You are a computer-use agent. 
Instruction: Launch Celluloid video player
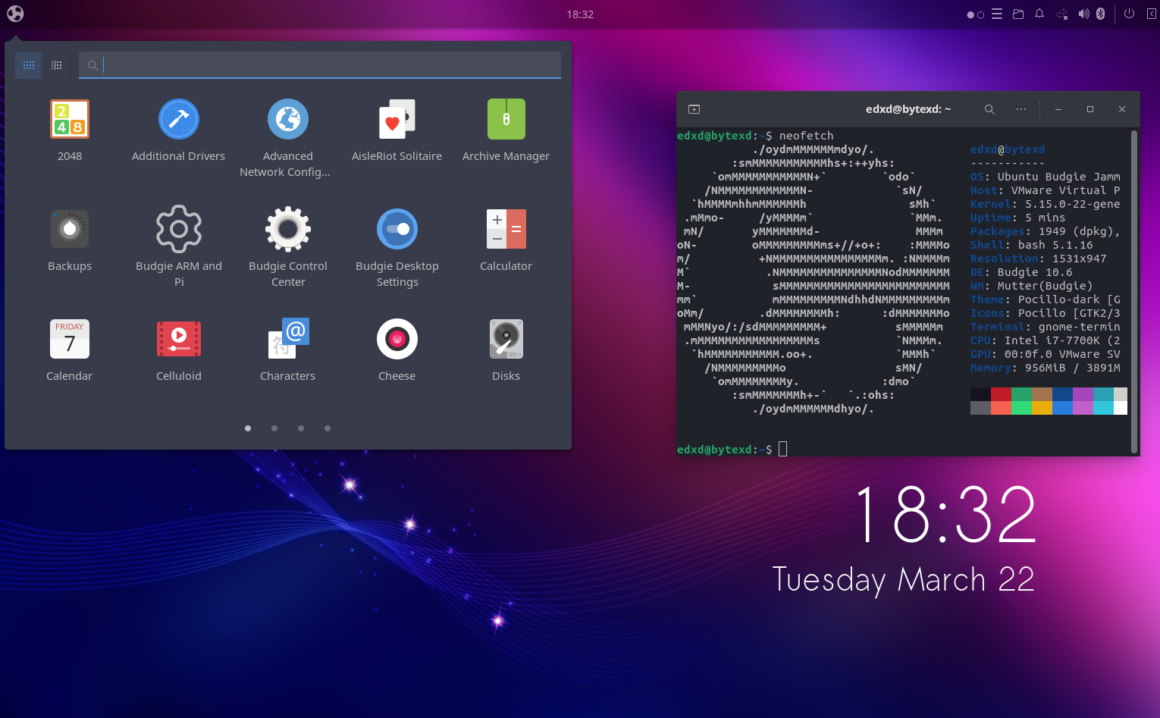click(178, 338)
